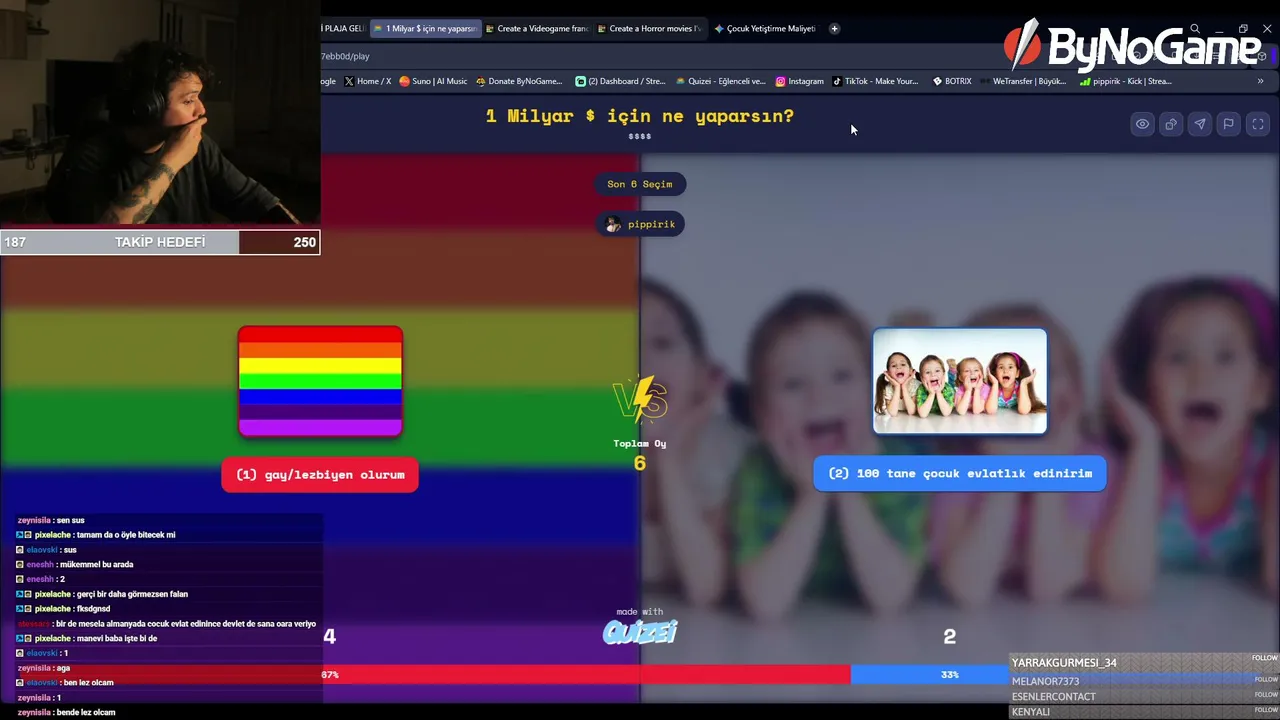The image size is (1280, 720).
Task: Open the 'TikTok - Make Your...' bookmark
Action: (x=875, y=81)
